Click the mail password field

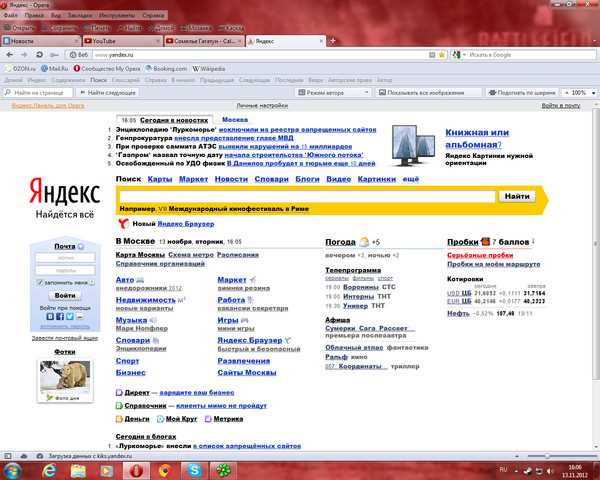[65, 271]
